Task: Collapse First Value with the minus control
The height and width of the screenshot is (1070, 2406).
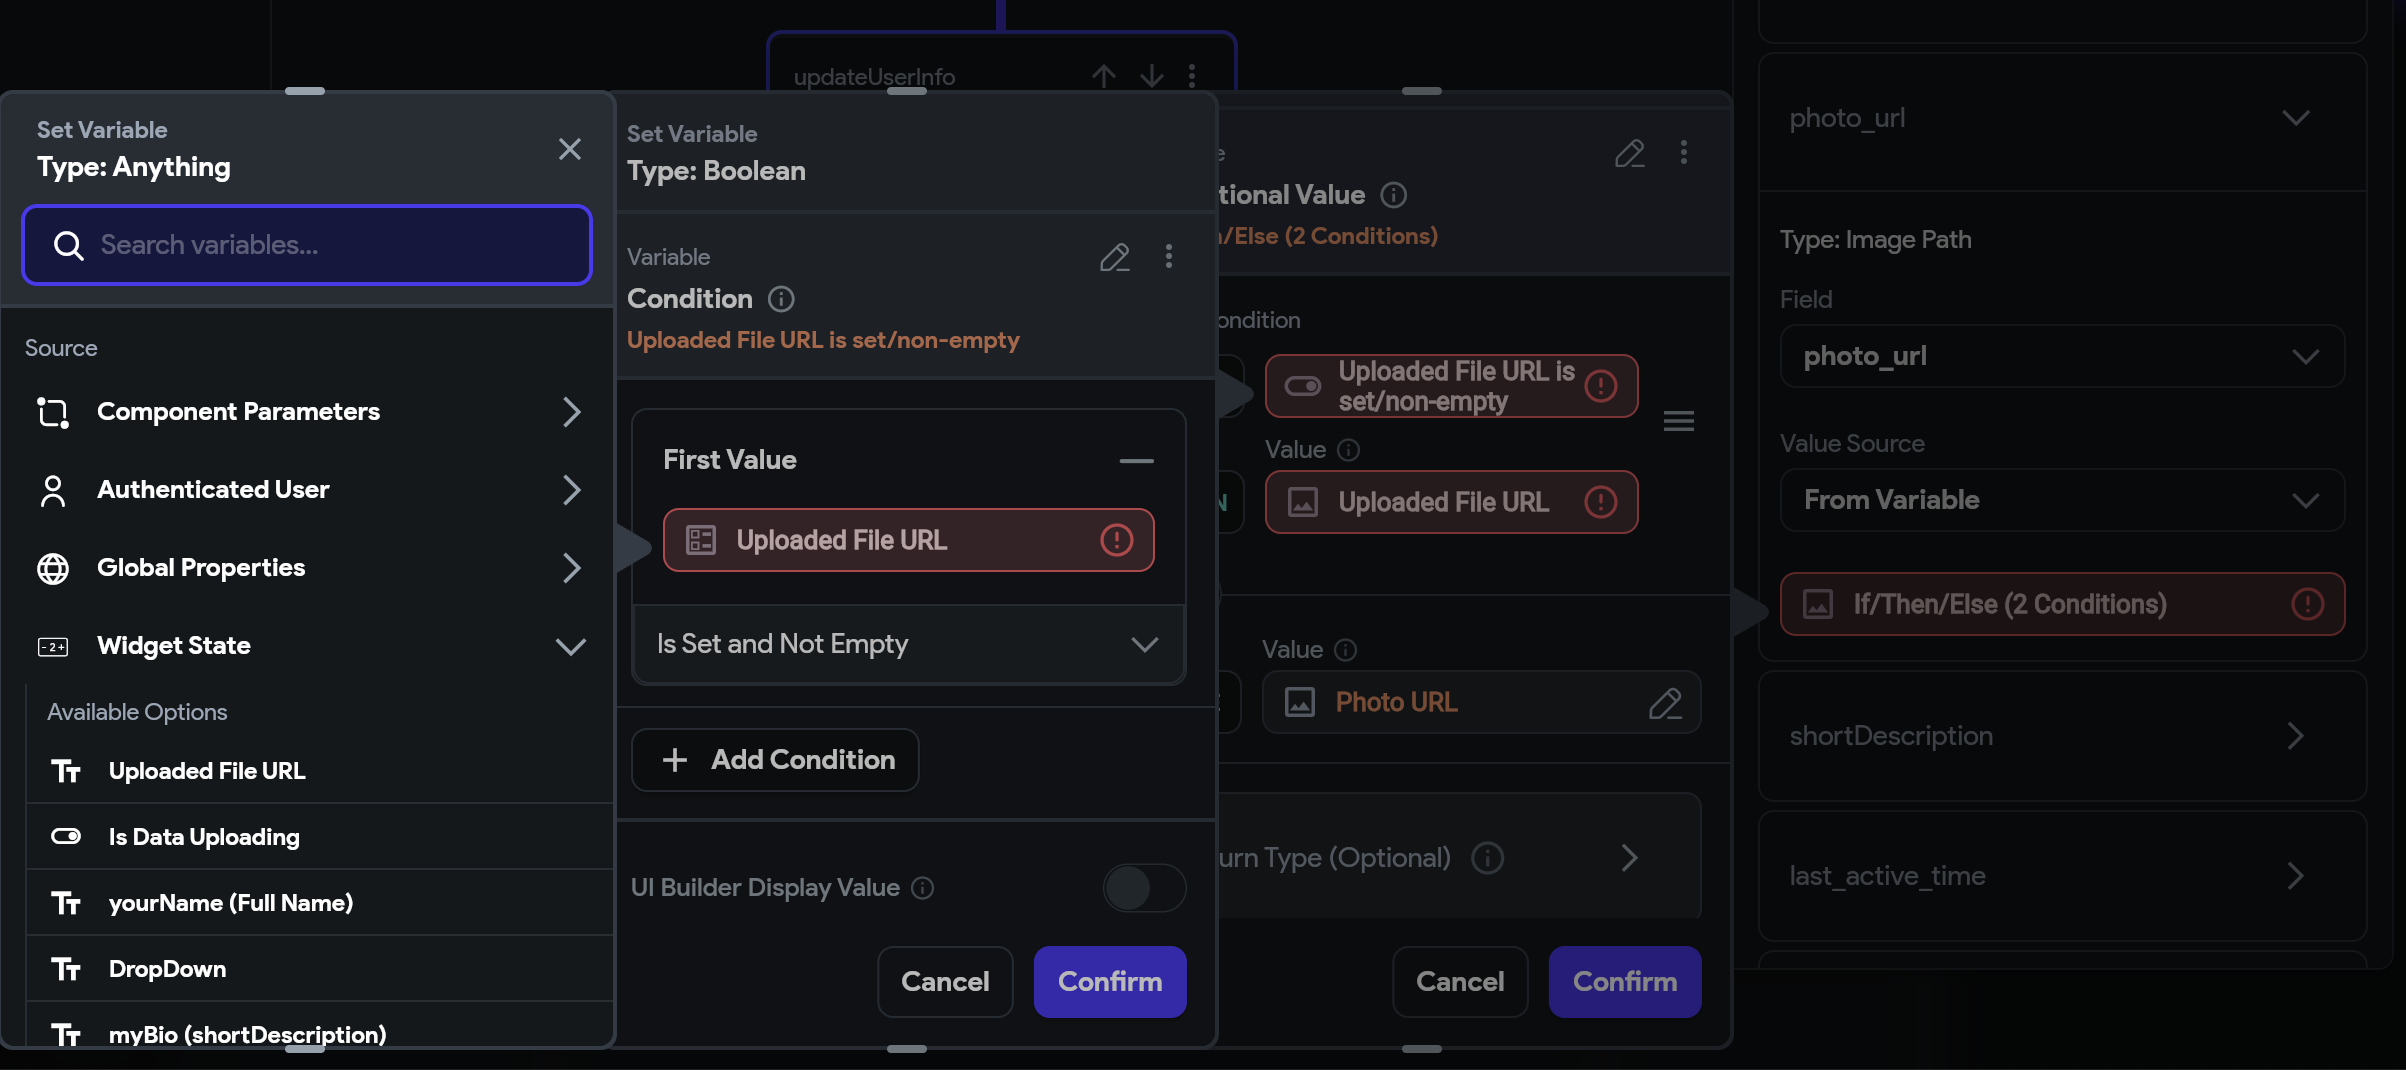Action: click(1136, 461)
